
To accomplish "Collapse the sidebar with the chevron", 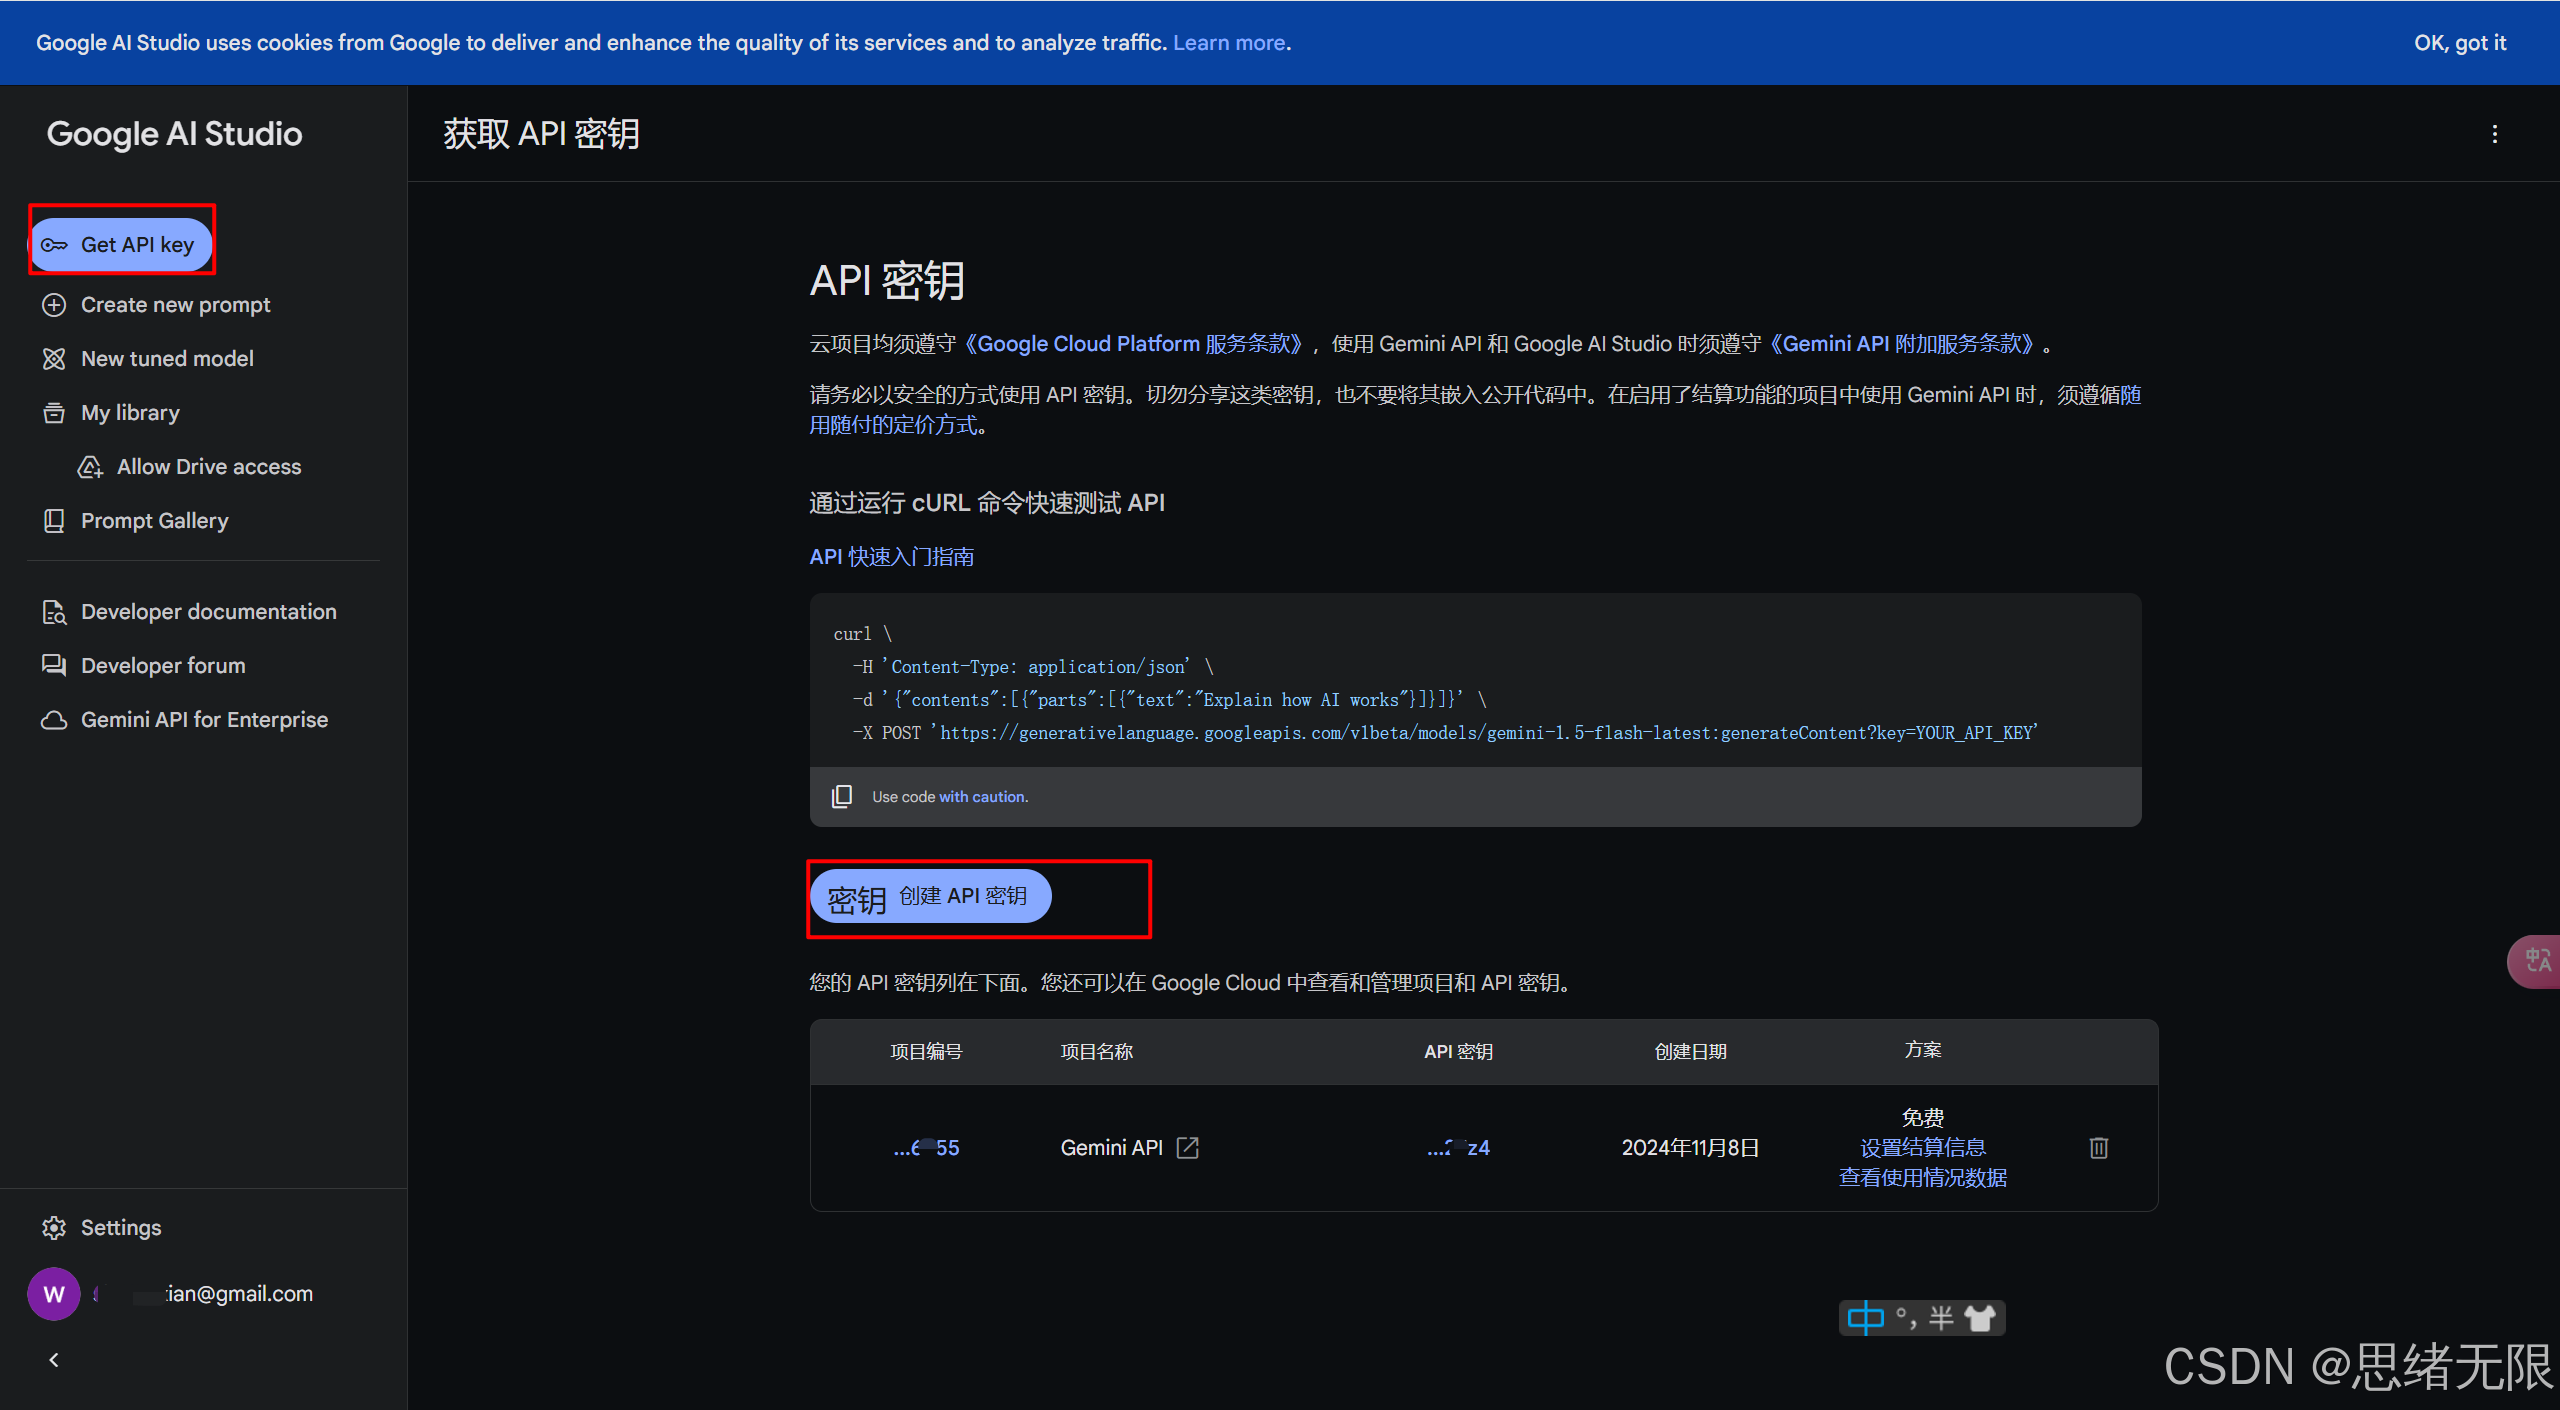I will pos(54,1359).
